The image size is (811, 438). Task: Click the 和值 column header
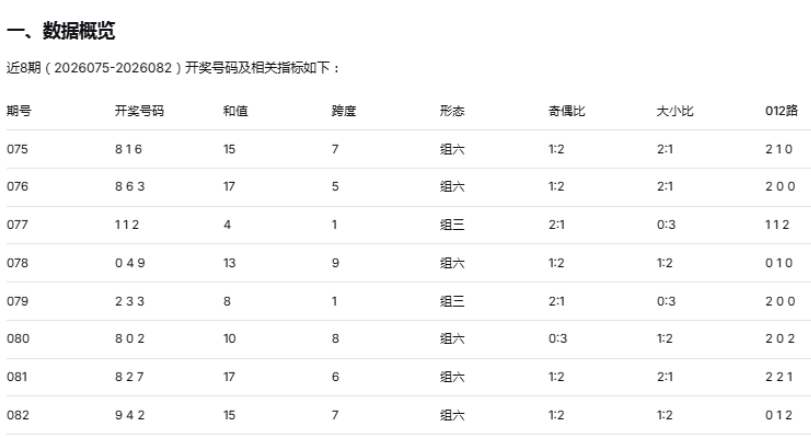pyautogui.click(x=235, y=110)
